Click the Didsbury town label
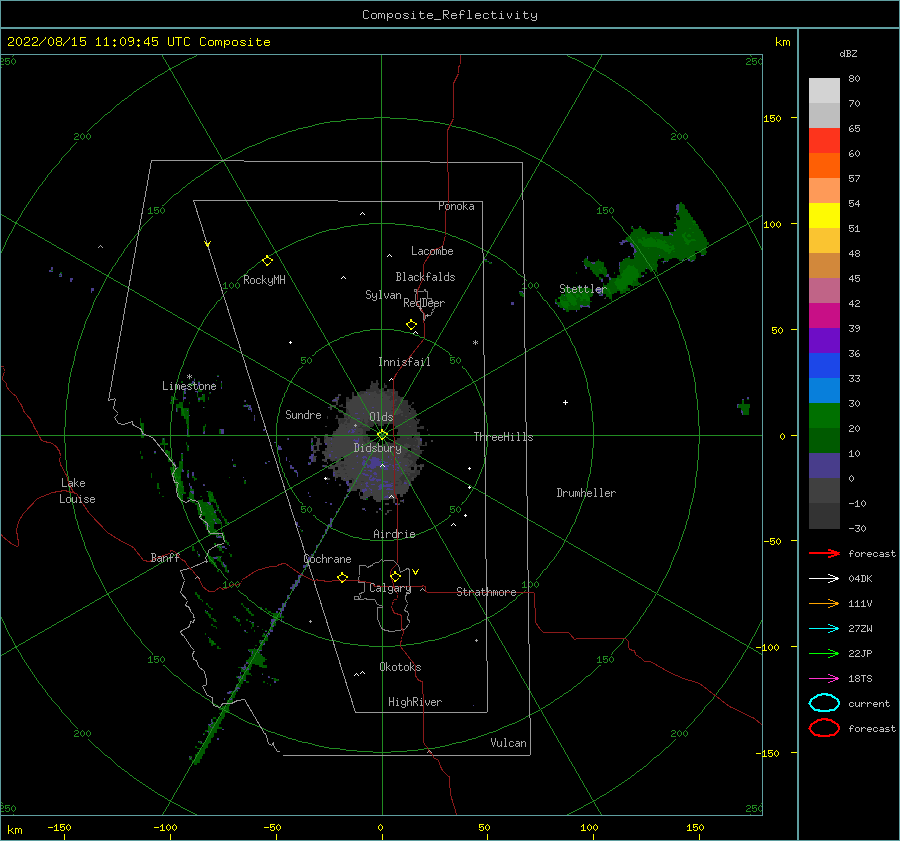 coord(377,448)
